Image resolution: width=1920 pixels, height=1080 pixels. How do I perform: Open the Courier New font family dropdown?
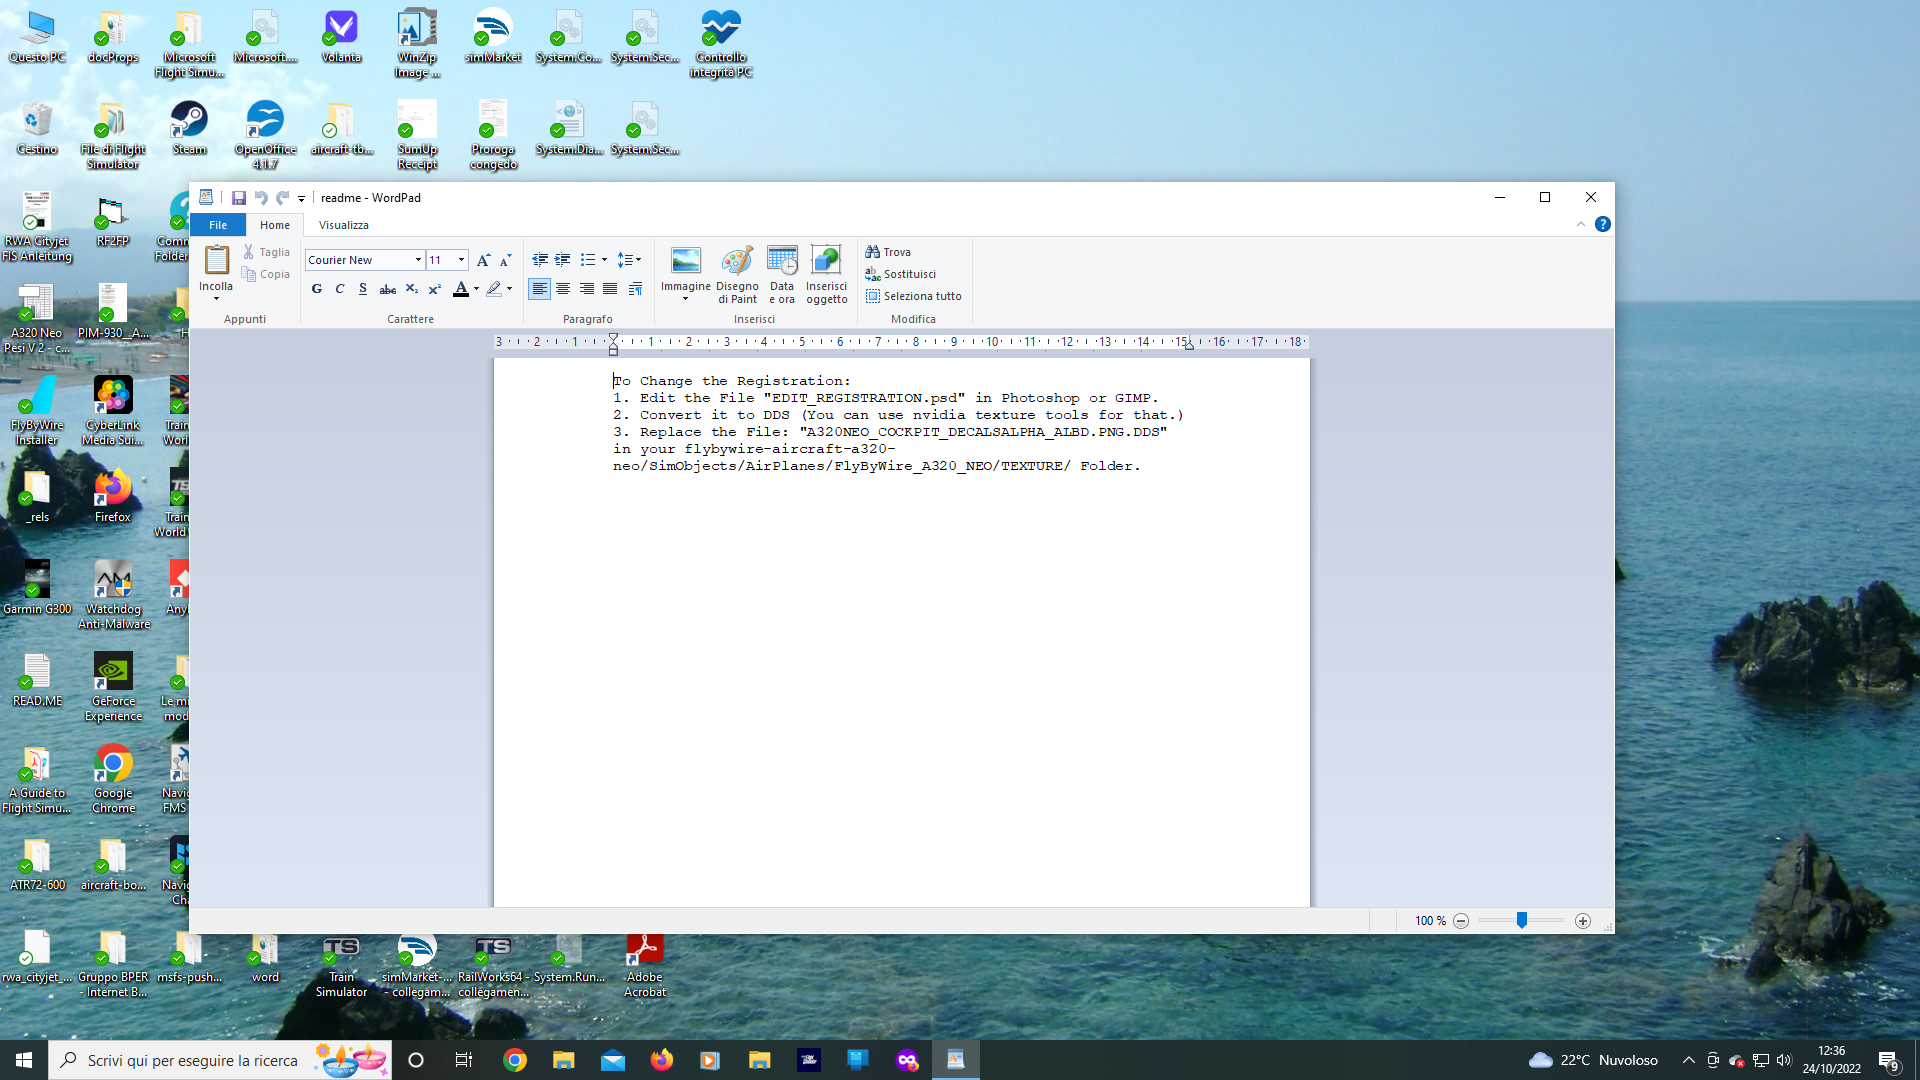(x=418, y=260)
